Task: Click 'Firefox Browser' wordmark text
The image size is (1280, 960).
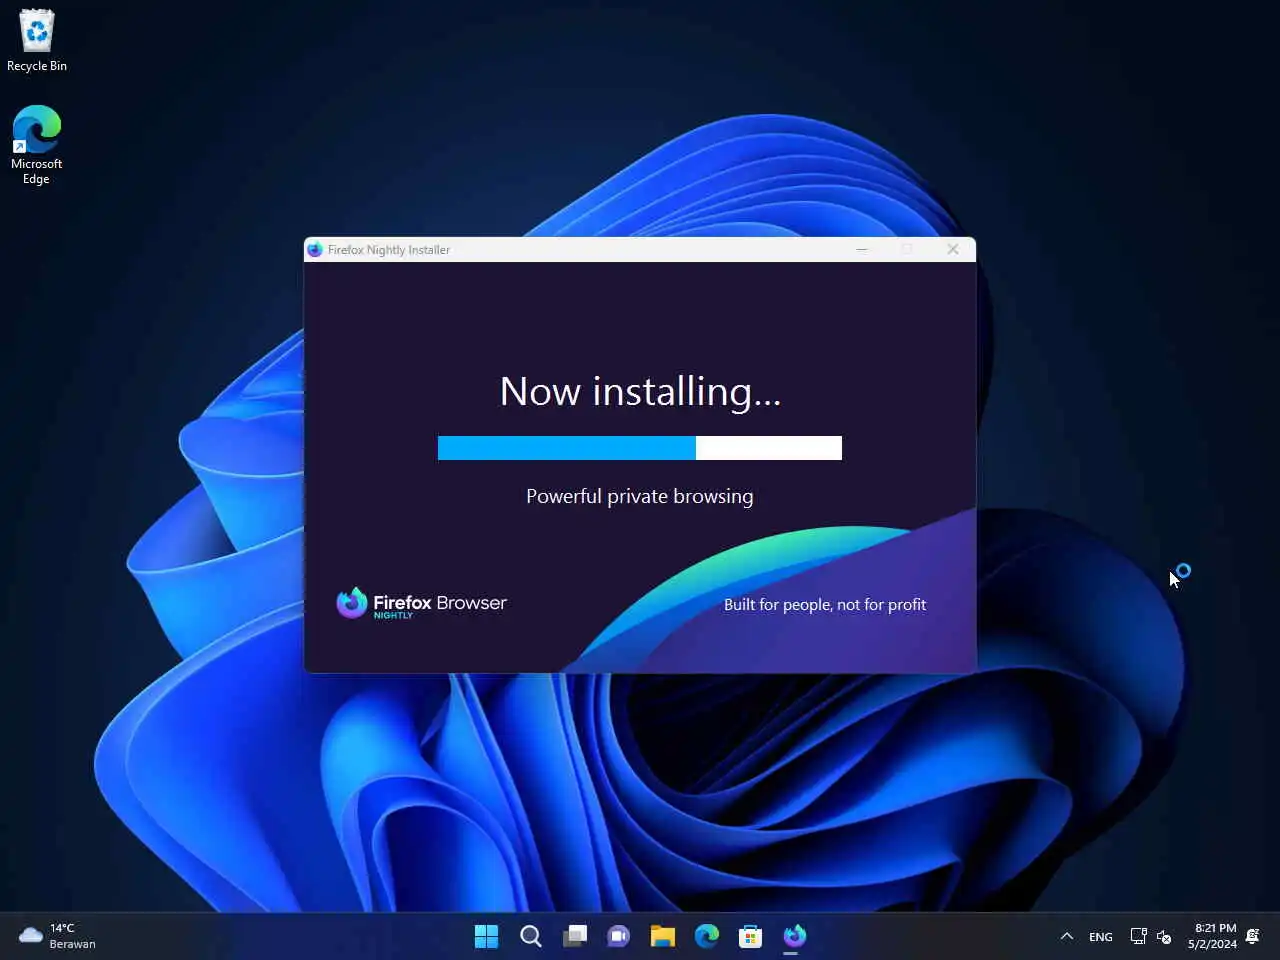Action: tap(440, 602)
